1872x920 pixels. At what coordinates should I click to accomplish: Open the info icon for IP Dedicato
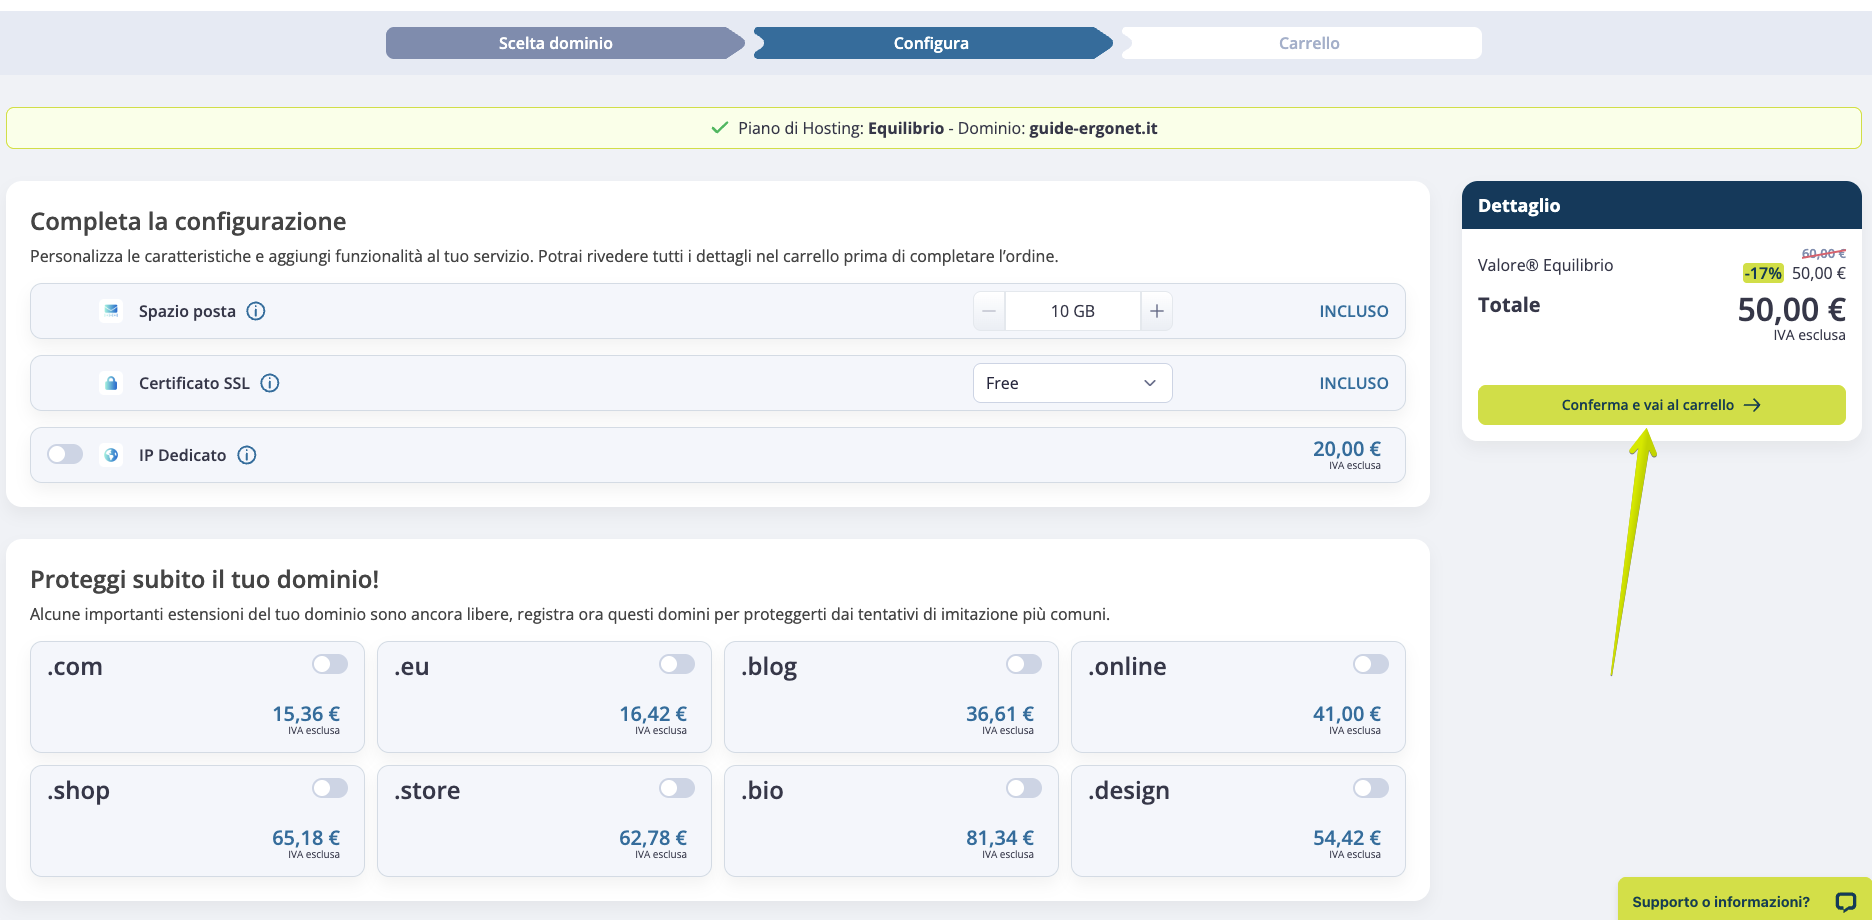coord(247,455)
